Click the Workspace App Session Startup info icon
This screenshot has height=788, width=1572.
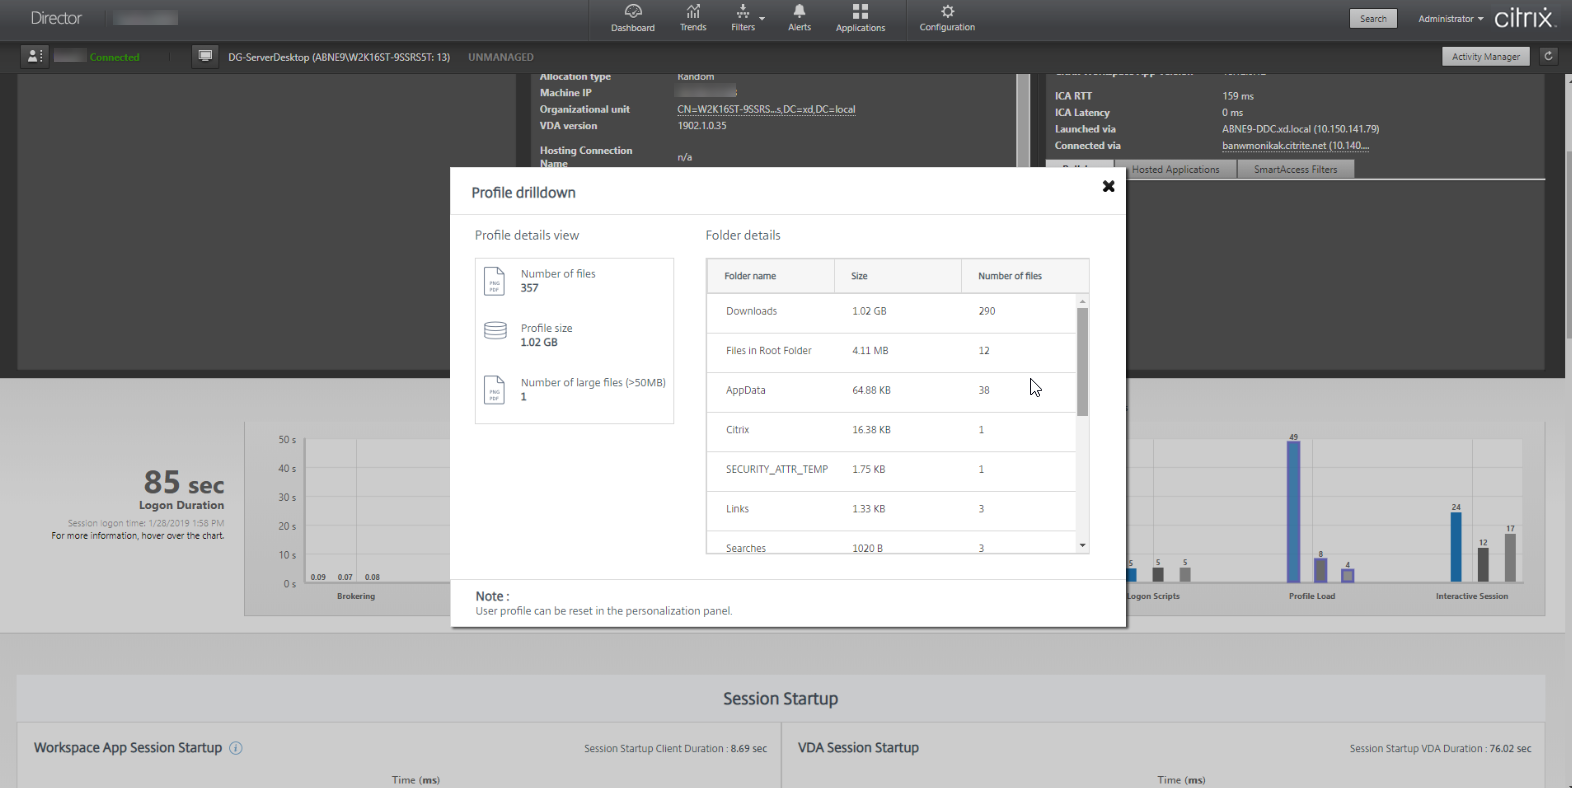(x=236, y=748)
